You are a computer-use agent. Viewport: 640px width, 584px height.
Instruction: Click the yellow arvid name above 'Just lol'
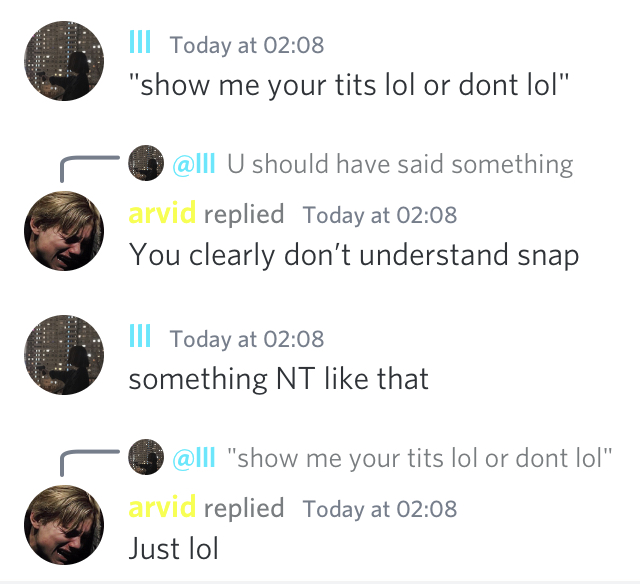[x=162, y=507]
